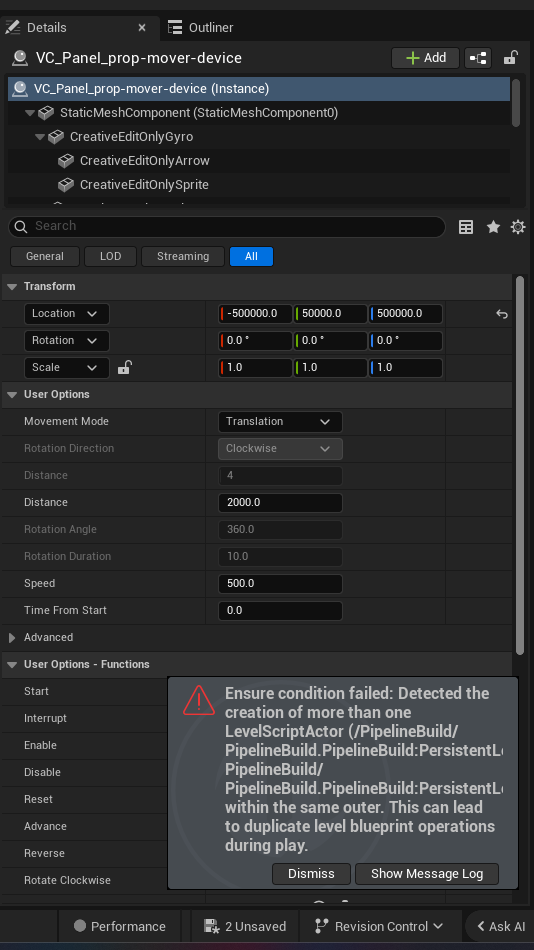Select the Streaming filter tab
This screenshot has width=534, height=950.
click(x=182, y=256)
